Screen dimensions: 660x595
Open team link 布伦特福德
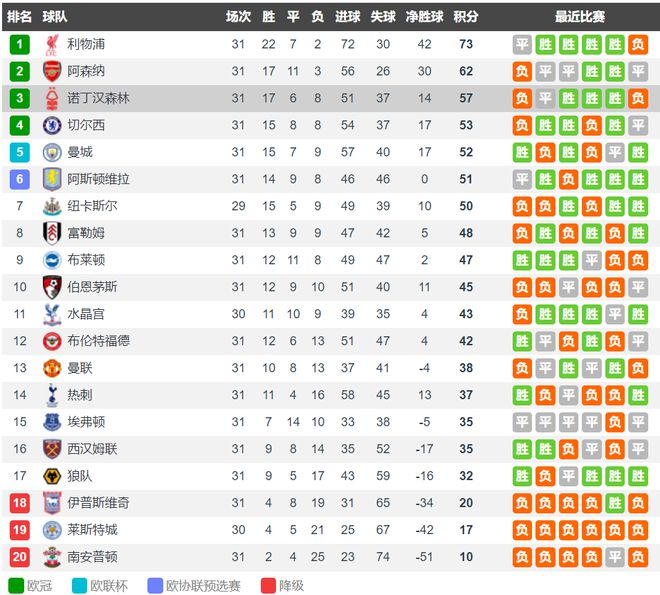(98, 341)
